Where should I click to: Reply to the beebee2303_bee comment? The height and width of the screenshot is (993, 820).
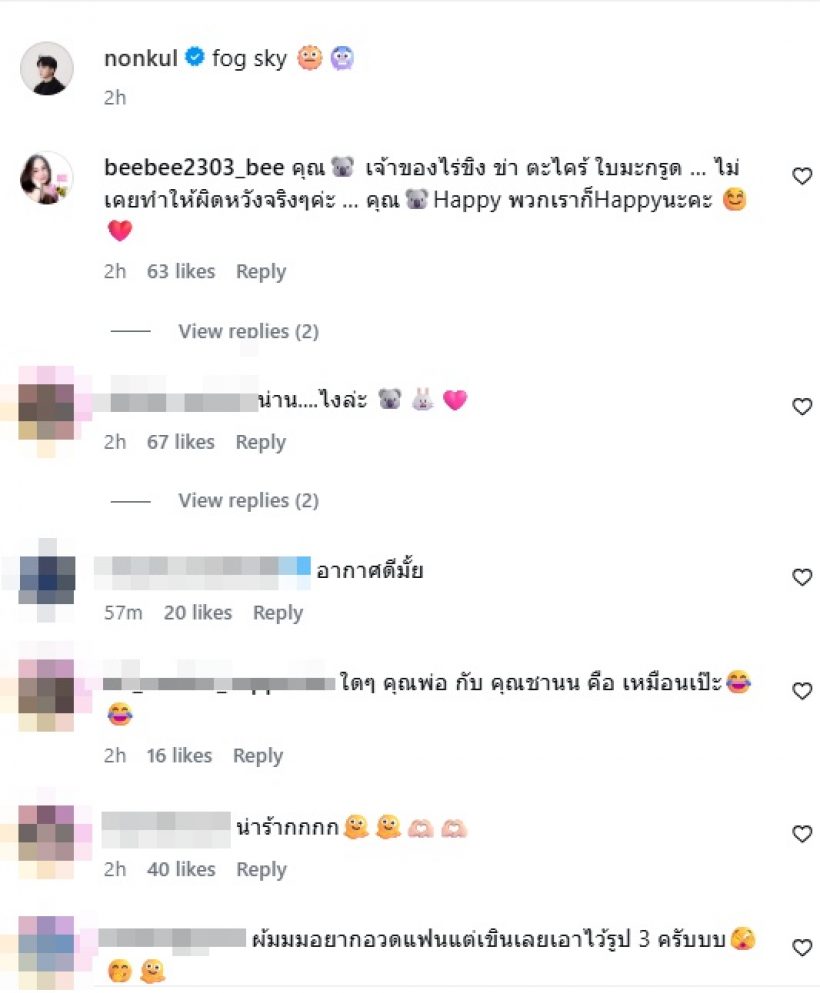coord(261,272)
